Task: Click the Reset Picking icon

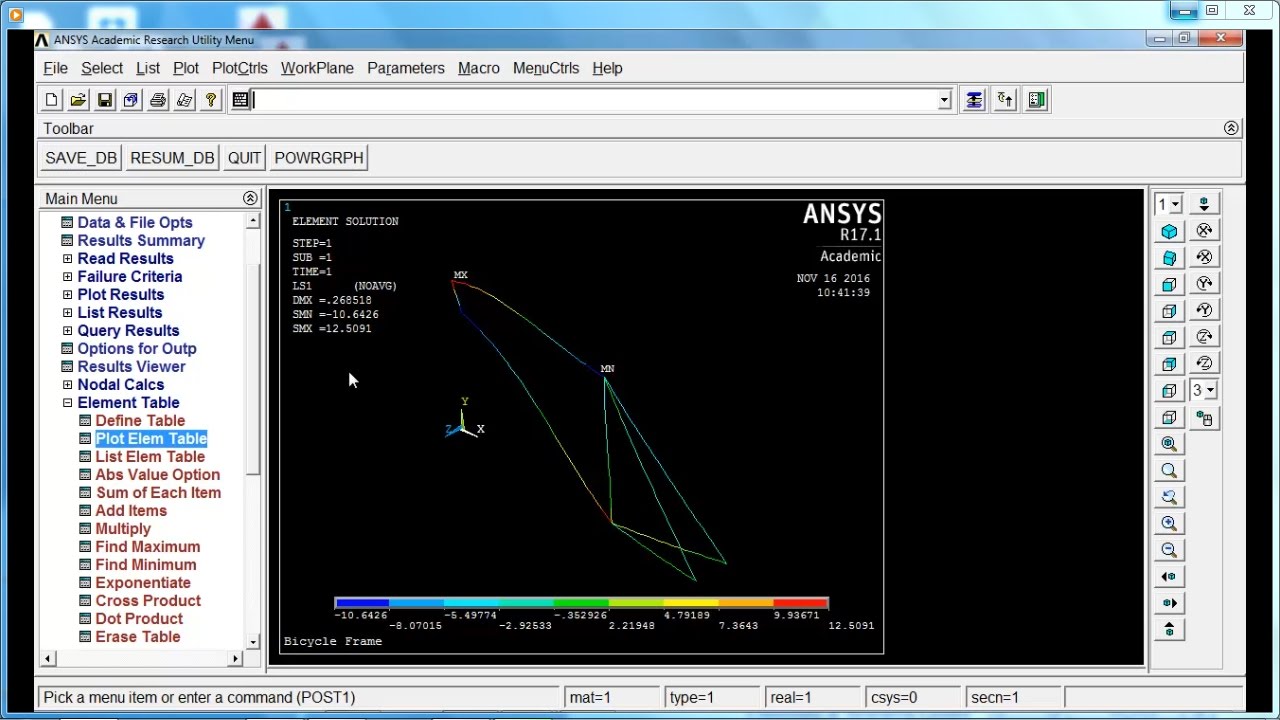Action: (x=1005, y=100)
